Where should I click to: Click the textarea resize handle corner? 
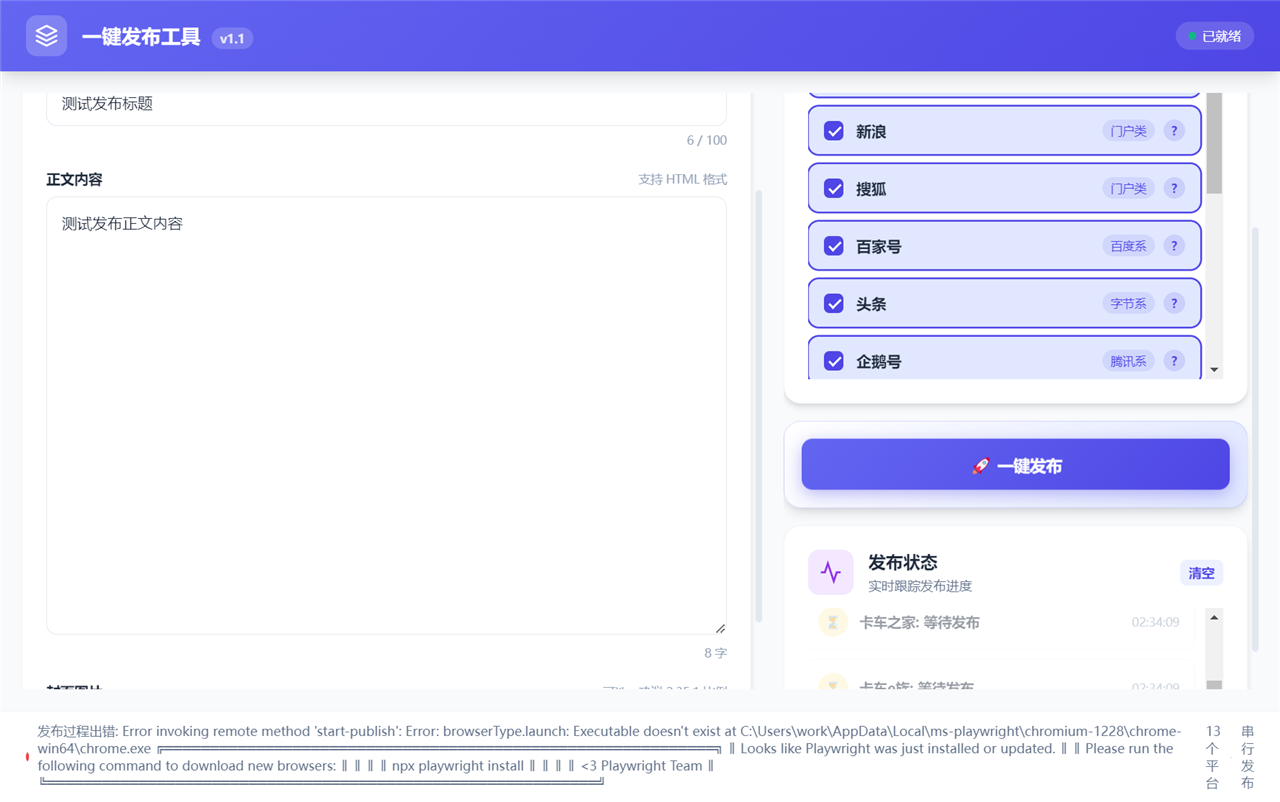[720, 628]
